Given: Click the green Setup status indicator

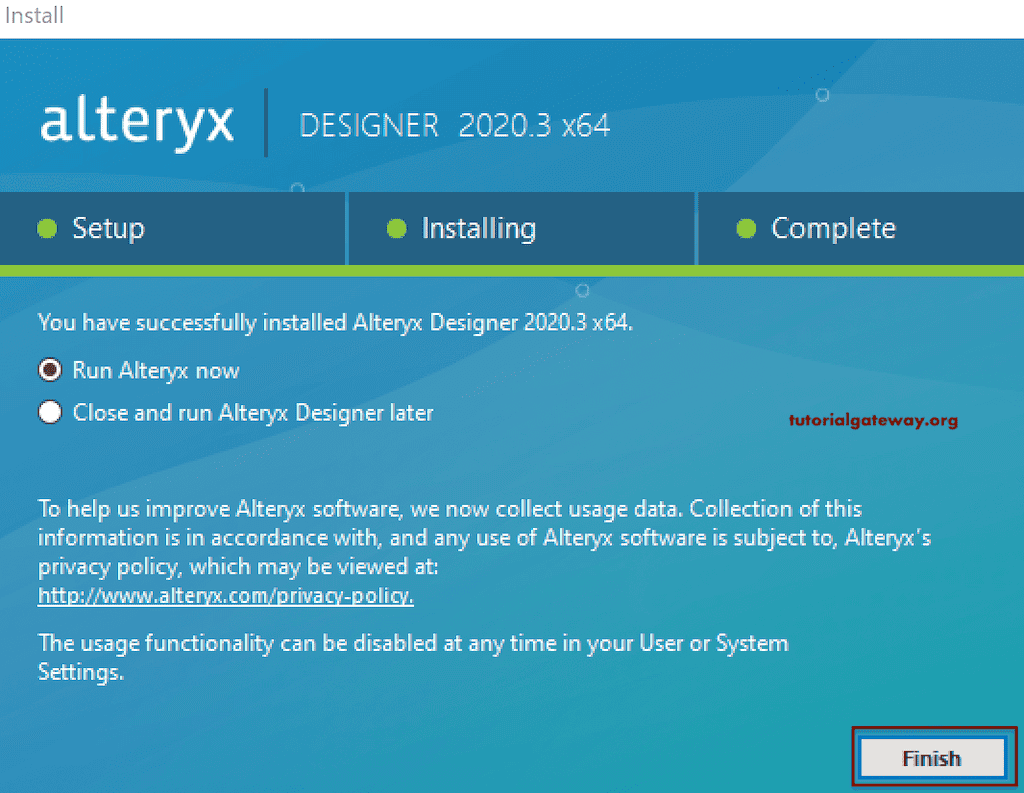Looking at the screenshot, I should [x=46, y=228].
